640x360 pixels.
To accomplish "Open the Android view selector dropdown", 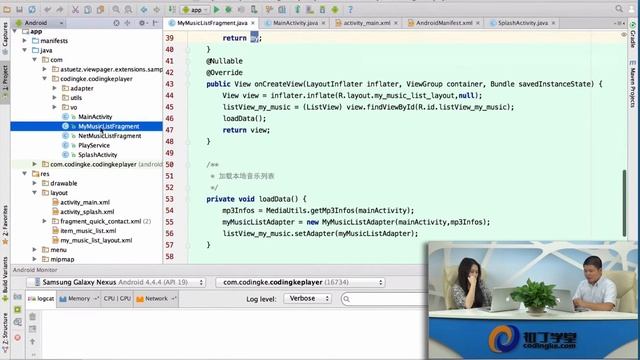I will 39,23.
